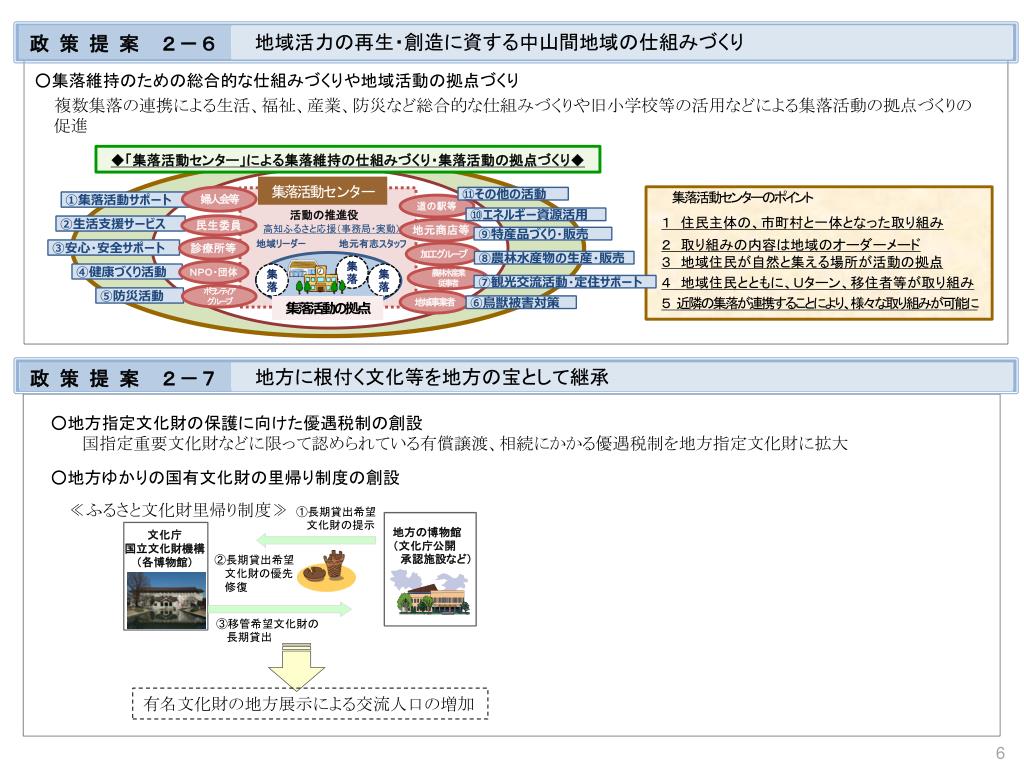
Task: Click the museum photo under 文化庁
Action: (x=166, y=598)
